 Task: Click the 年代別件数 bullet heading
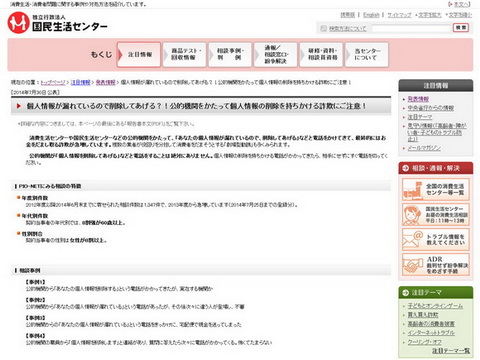pos(35,216)
